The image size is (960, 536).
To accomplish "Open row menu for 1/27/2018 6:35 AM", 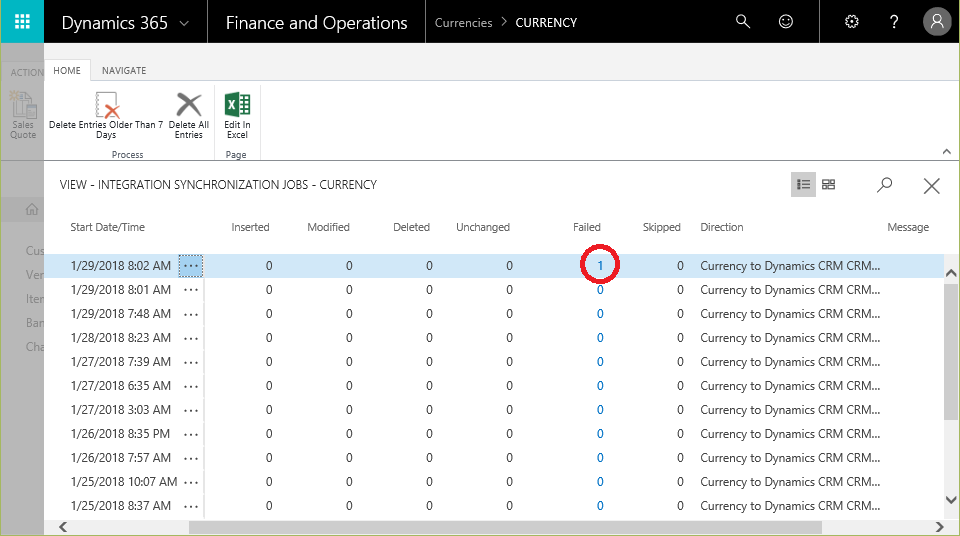I will [191, 386].
